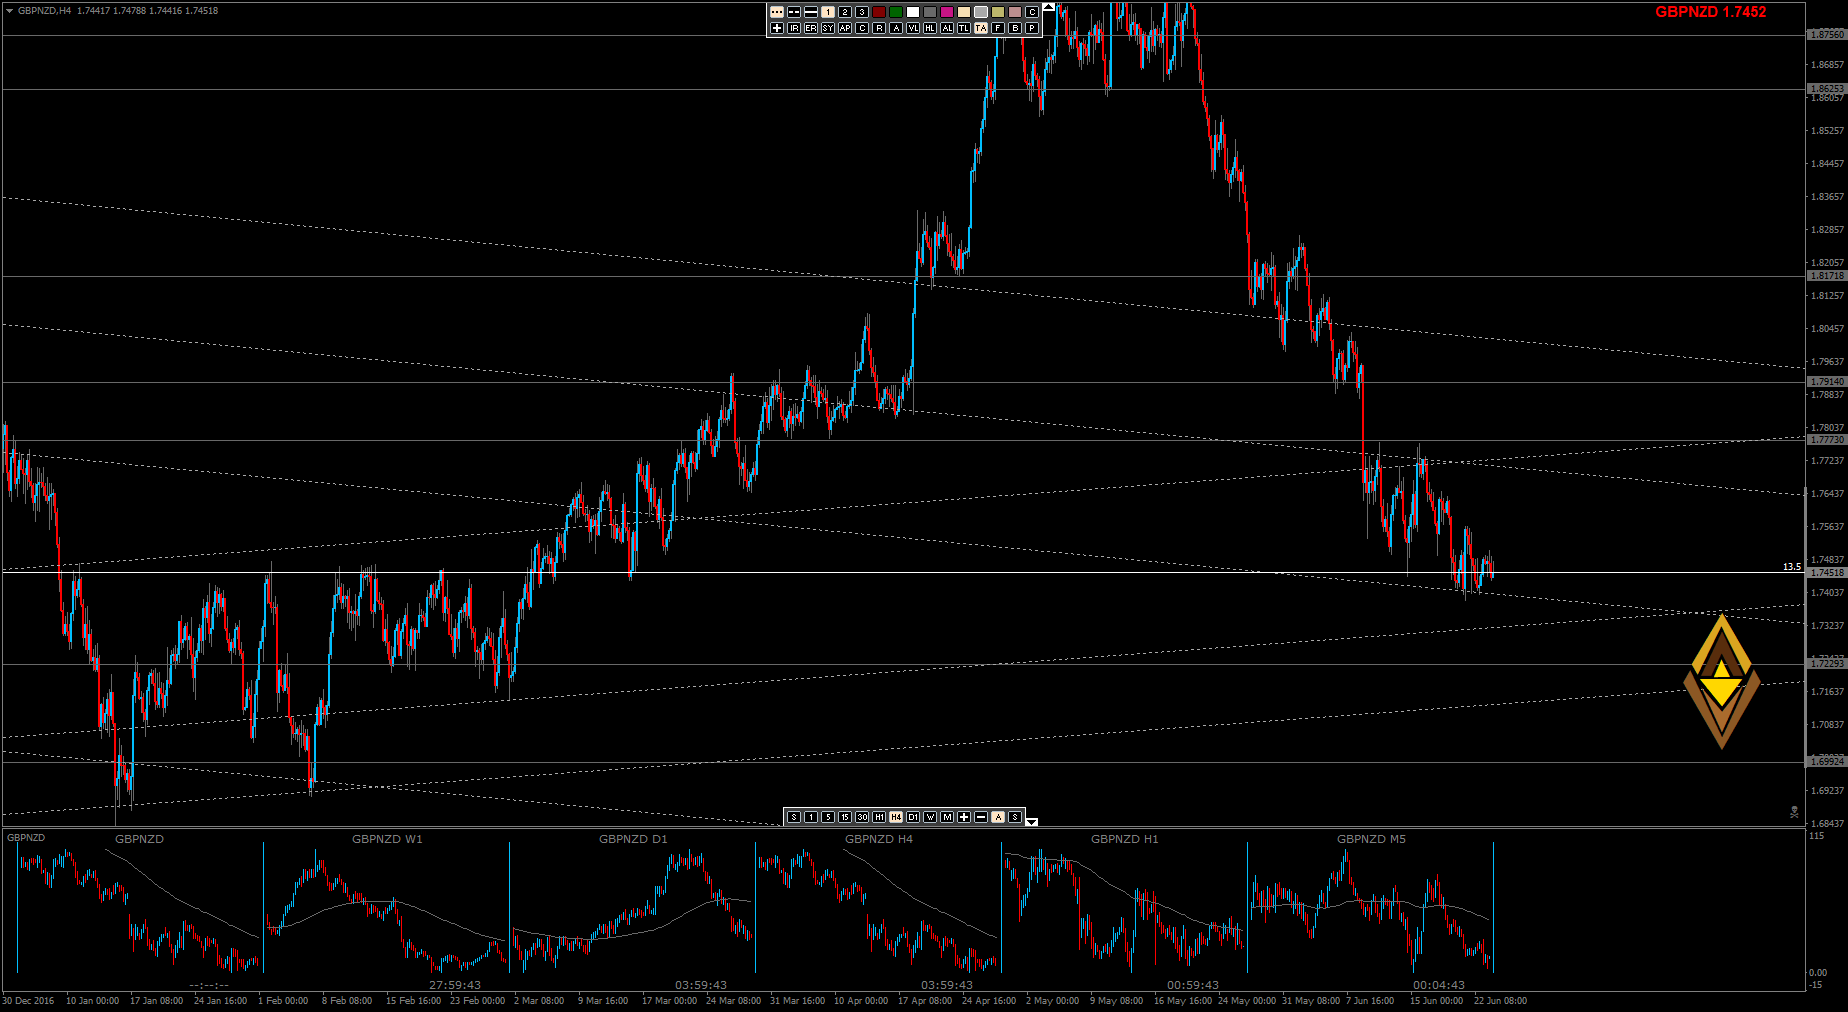
Task: Select the solid line style button
Action: pos(811,12)
